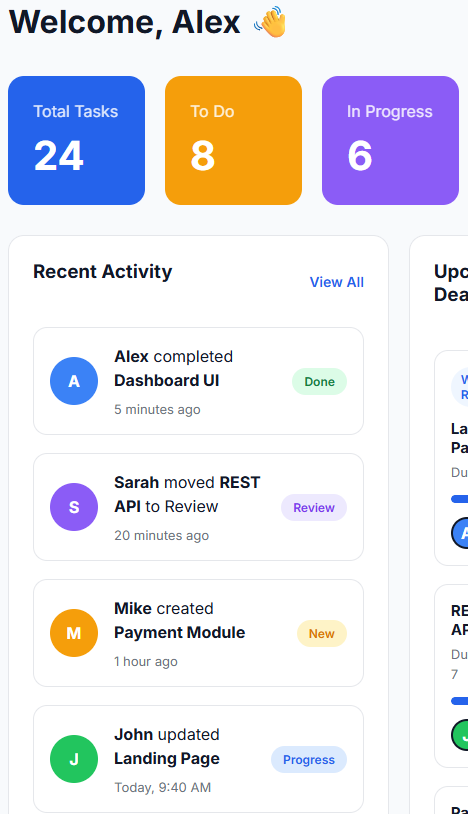Click the Recent Activity heading
Screen dimensions: 468x814
point(103,272)
